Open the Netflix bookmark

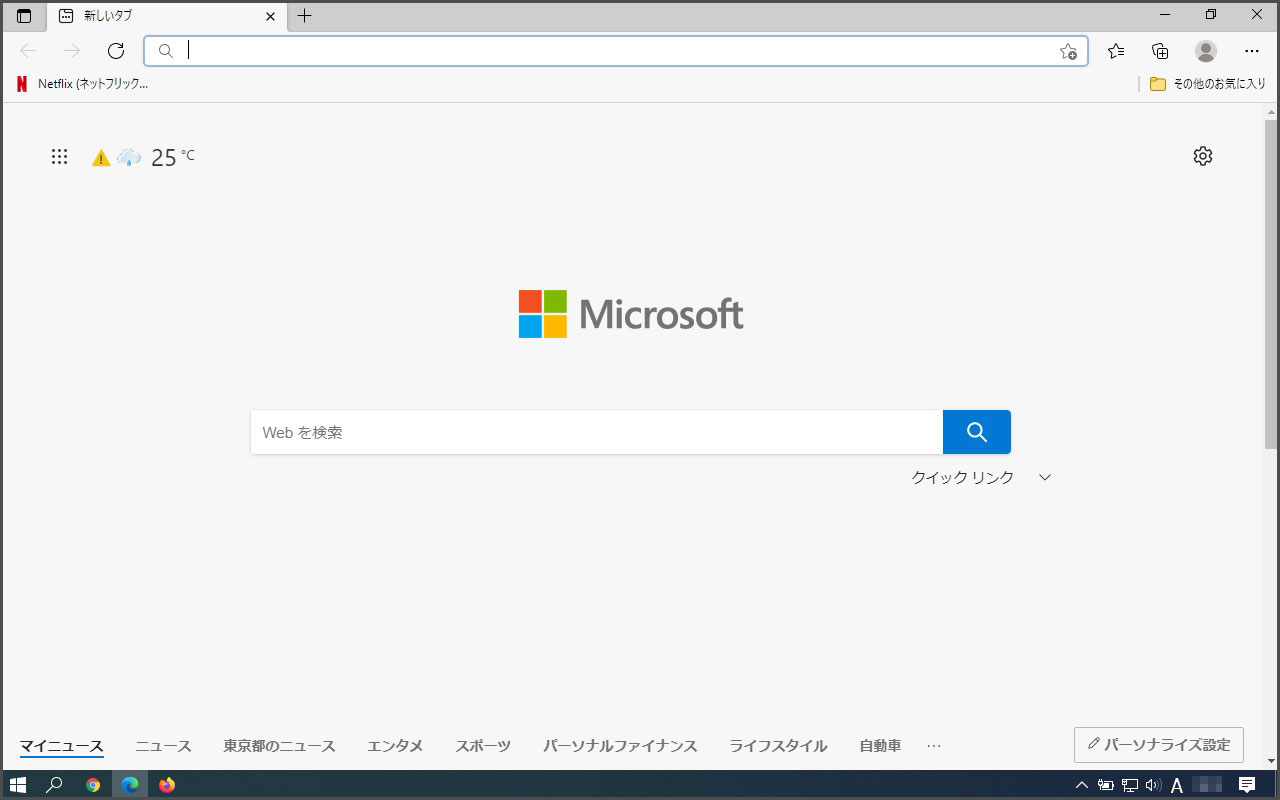82,85
